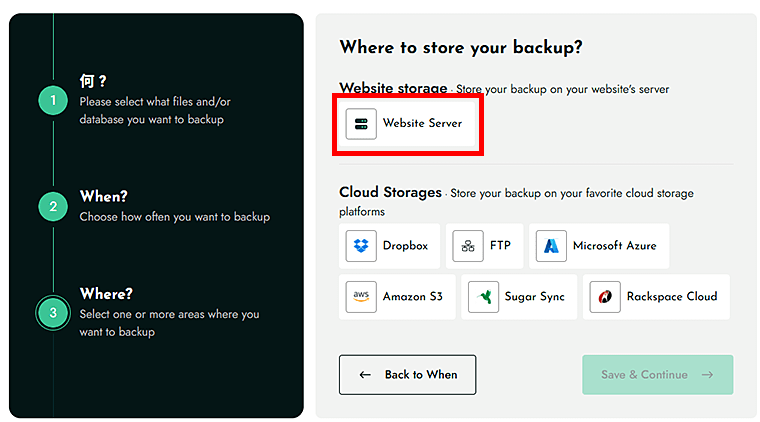Select Sugar Sync storage option
Screen dimensions: 760x422
pos(519,297)
